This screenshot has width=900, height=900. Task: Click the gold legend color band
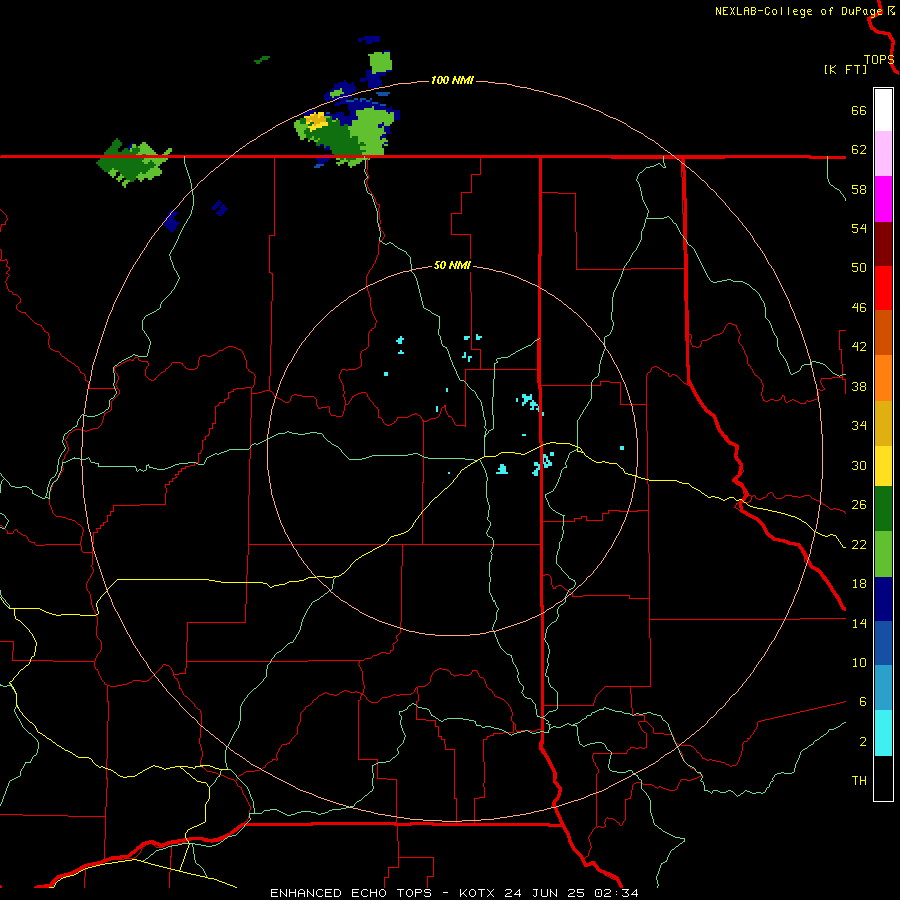click(883, 423)
